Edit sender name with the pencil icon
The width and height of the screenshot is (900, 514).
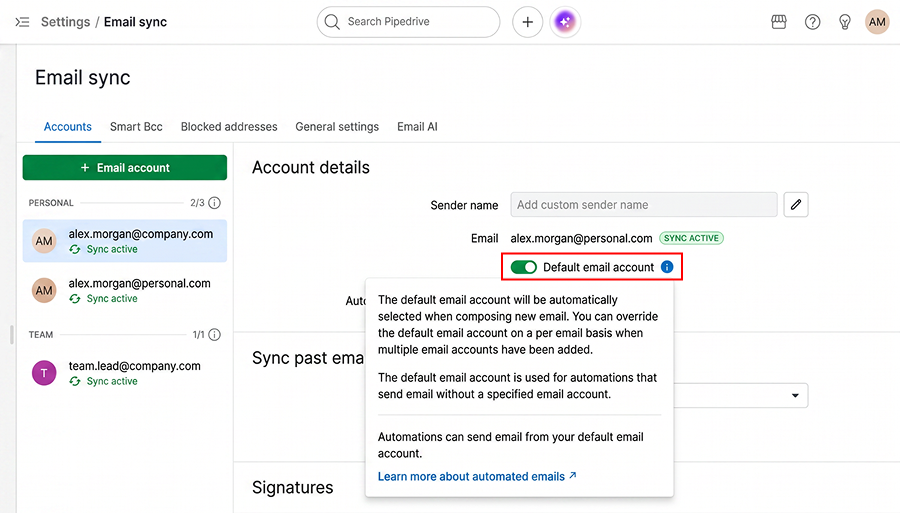796,205
